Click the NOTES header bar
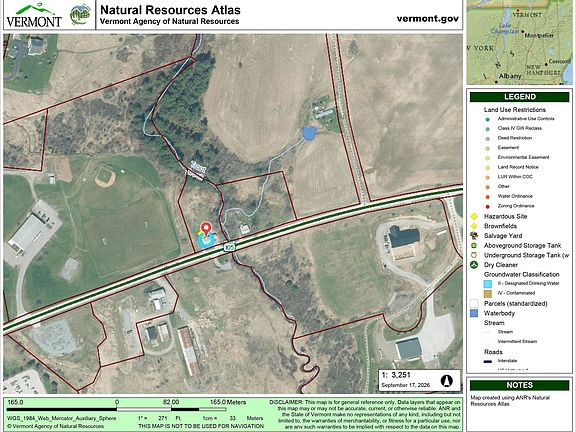Image resolution: width=576 pixels, height=432 pixels. [519, 385]
